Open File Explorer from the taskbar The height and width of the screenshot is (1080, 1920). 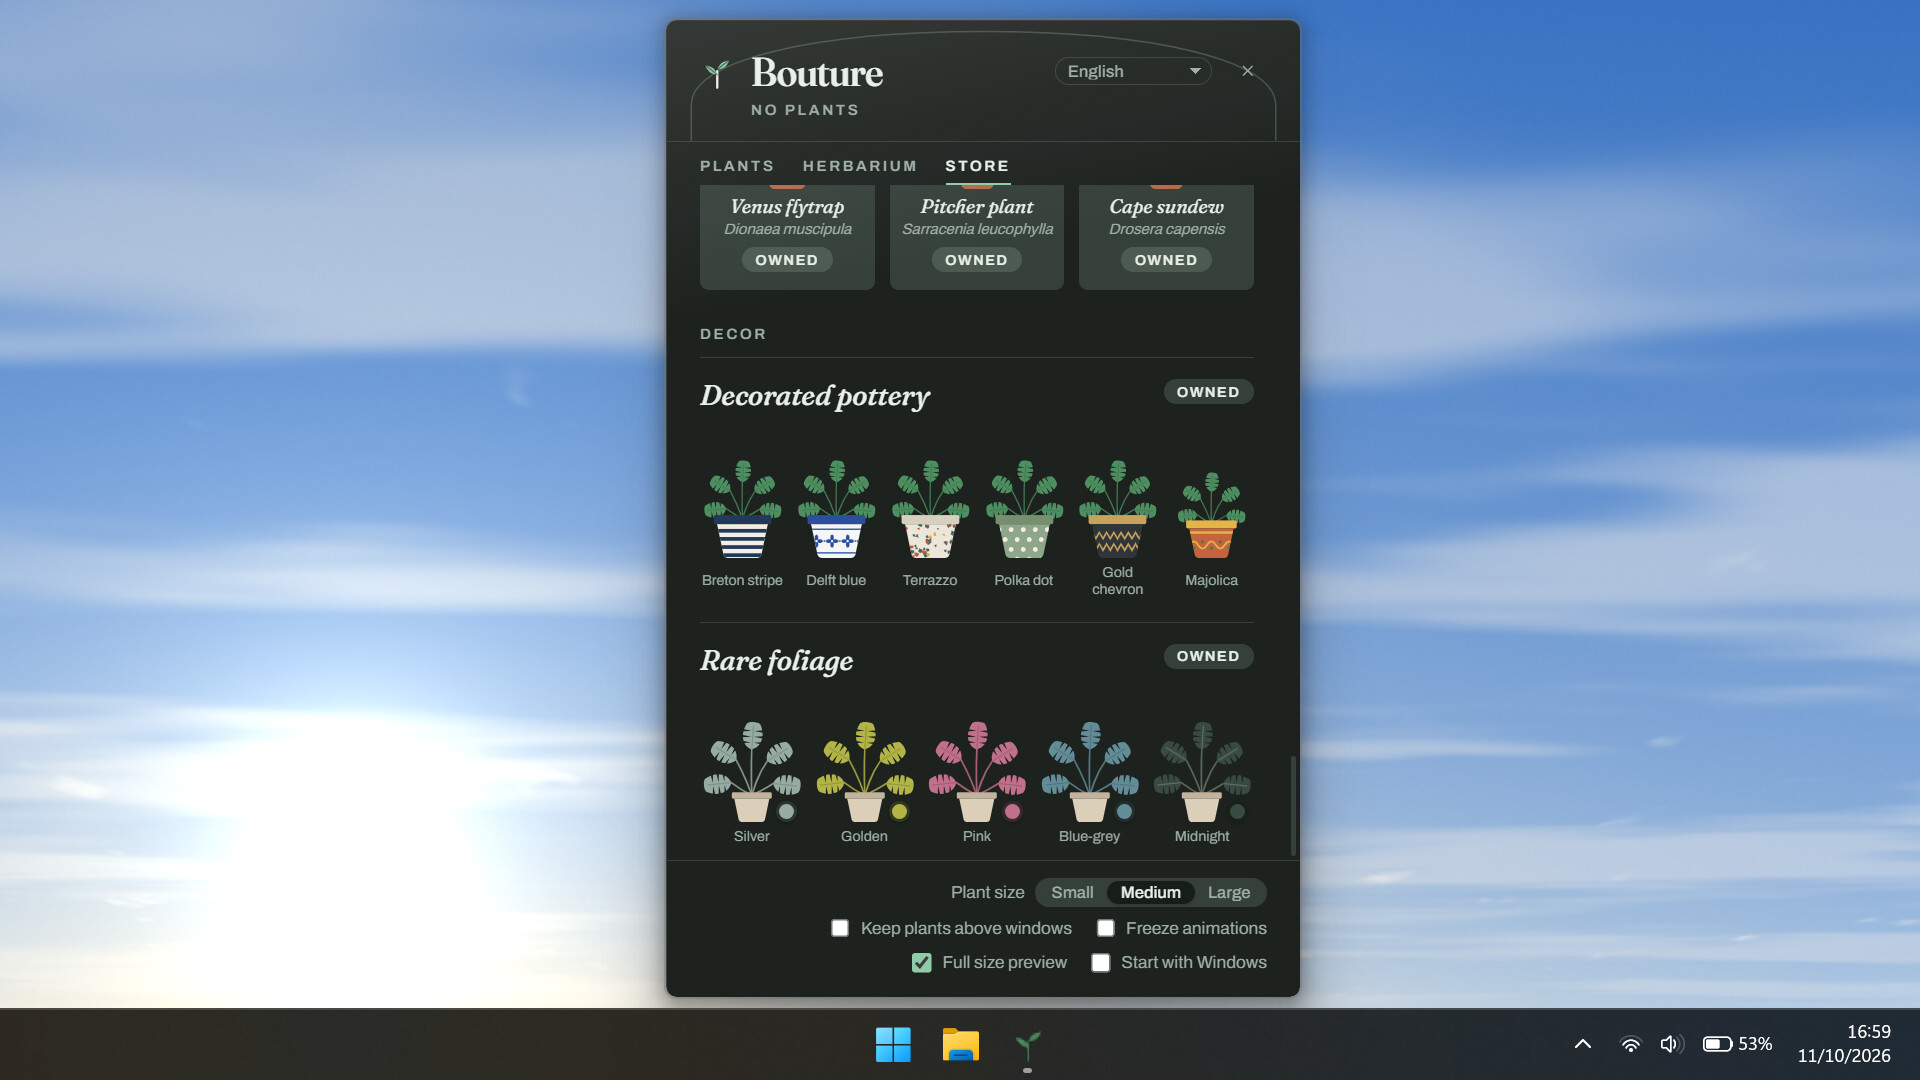pyautogui.click(x=960, y=1045)
